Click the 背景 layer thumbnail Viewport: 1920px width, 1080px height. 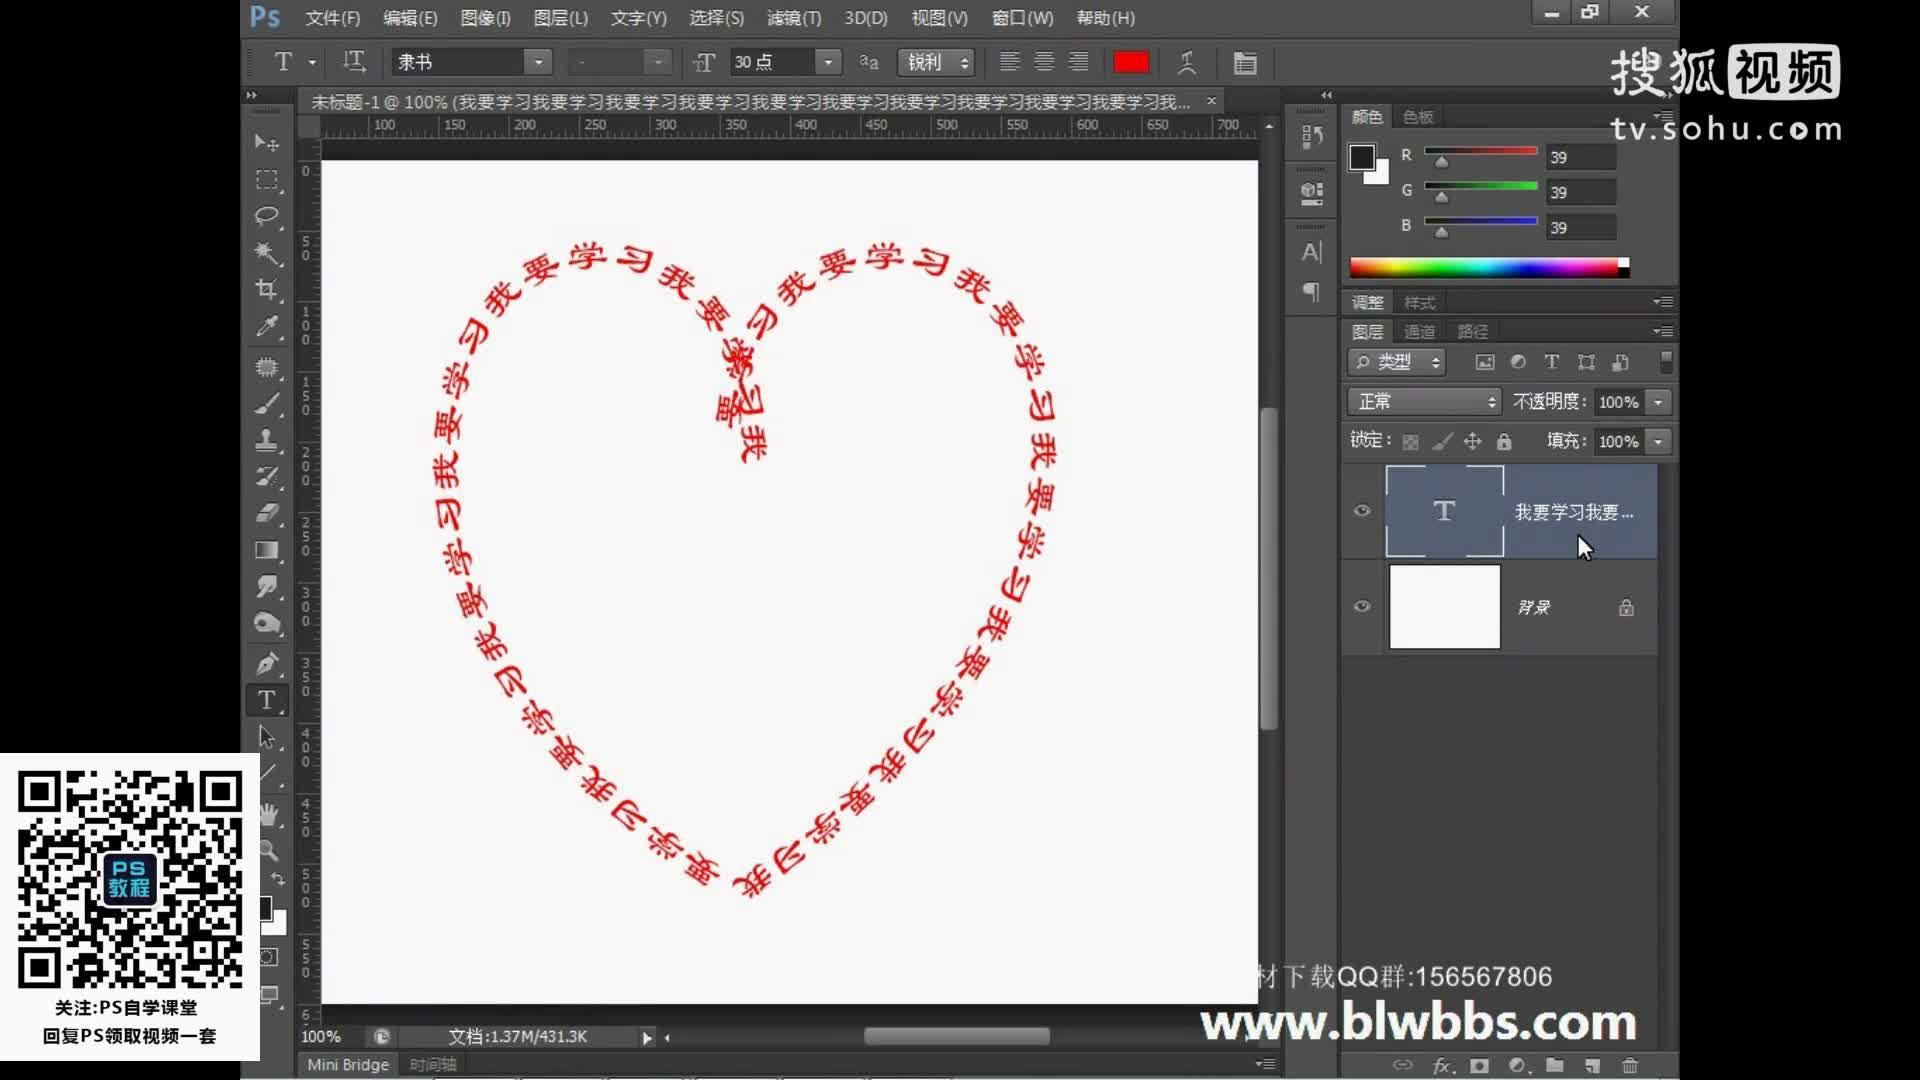1444,607
